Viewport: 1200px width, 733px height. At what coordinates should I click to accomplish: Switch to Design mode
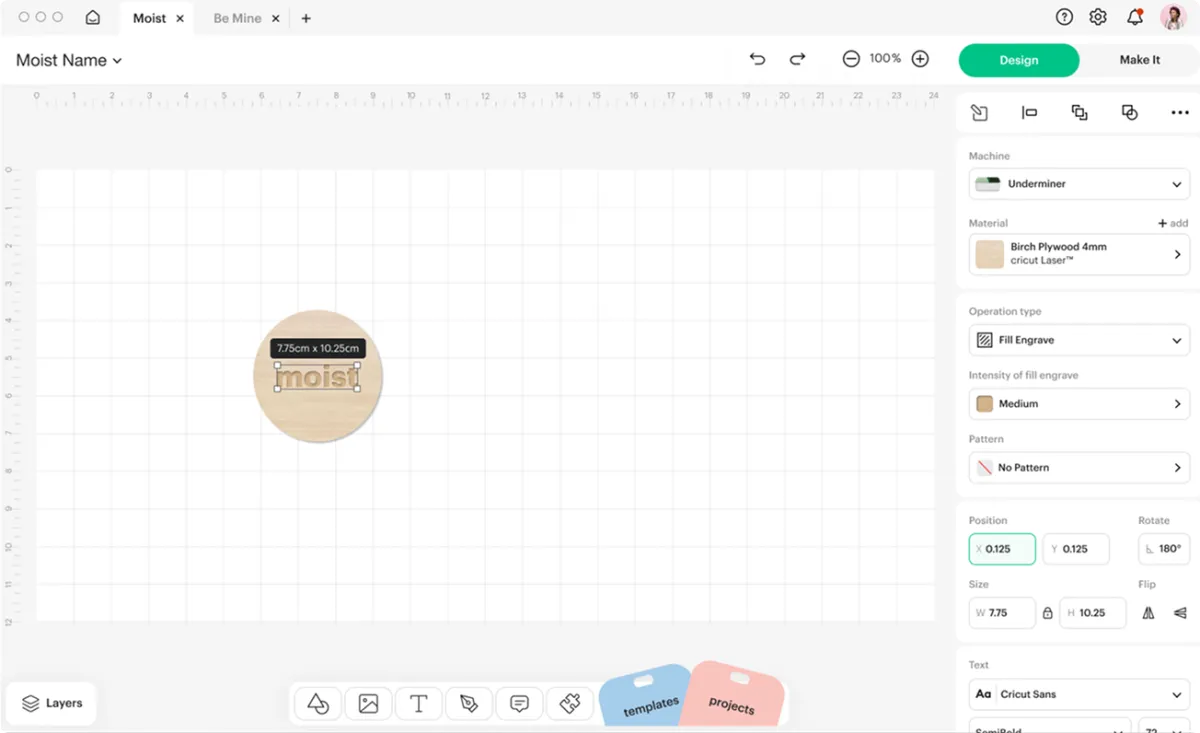click(1019, 60)
